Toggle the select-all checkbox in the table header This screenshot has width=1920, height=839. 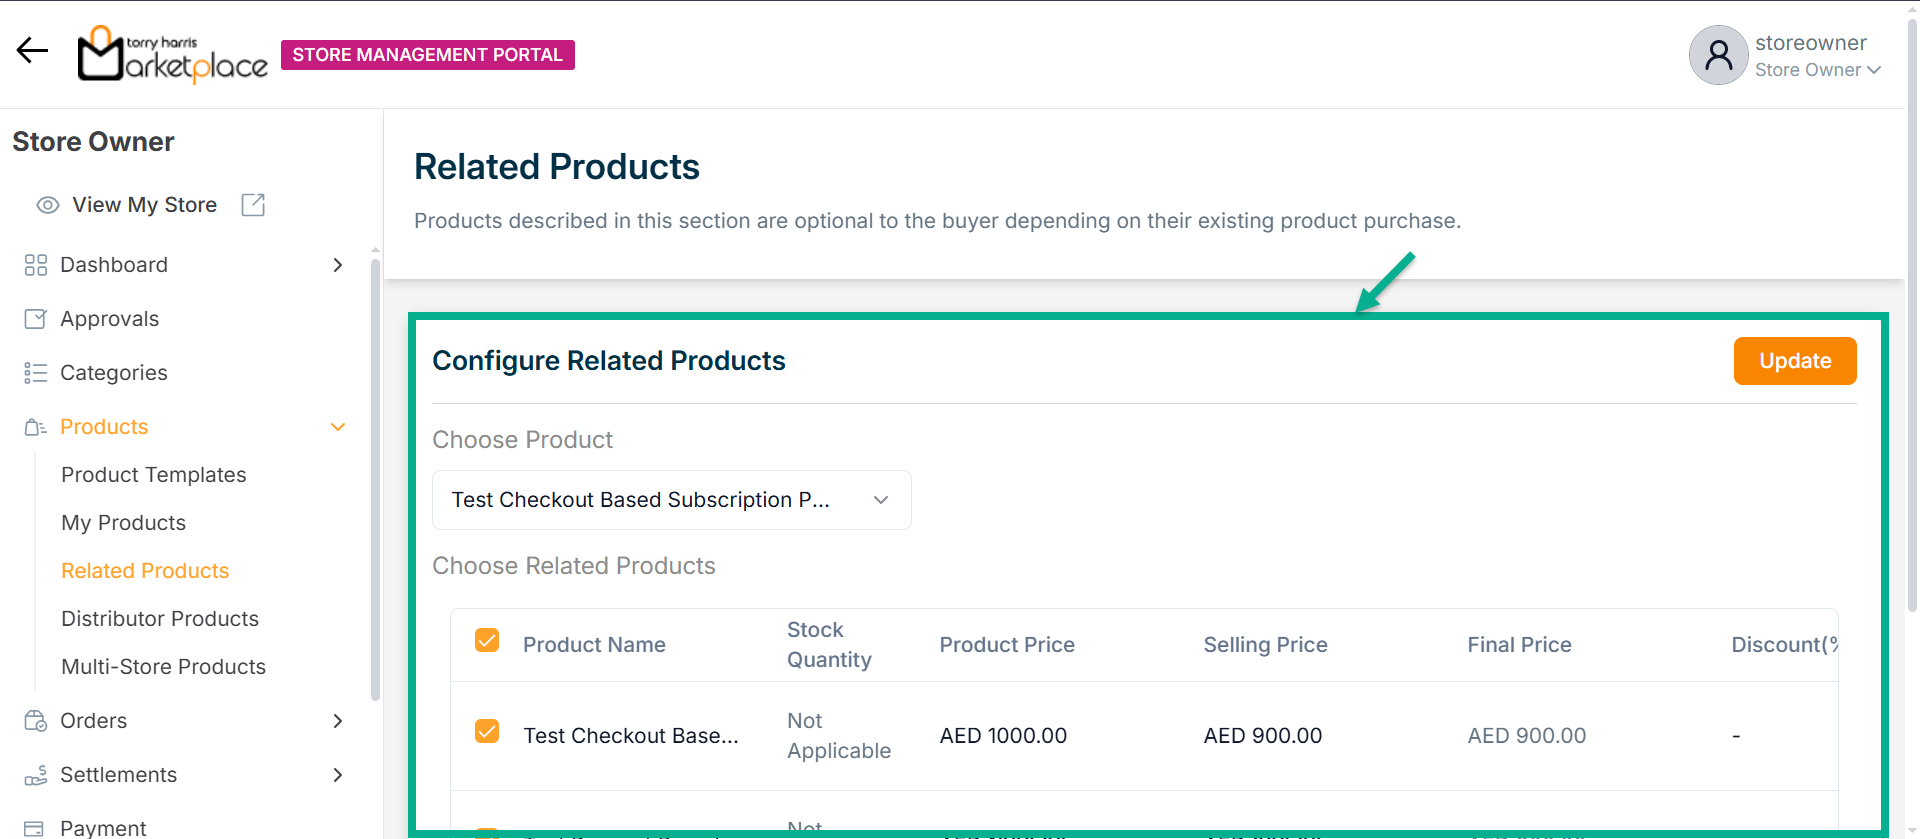(x=487, y=640)
